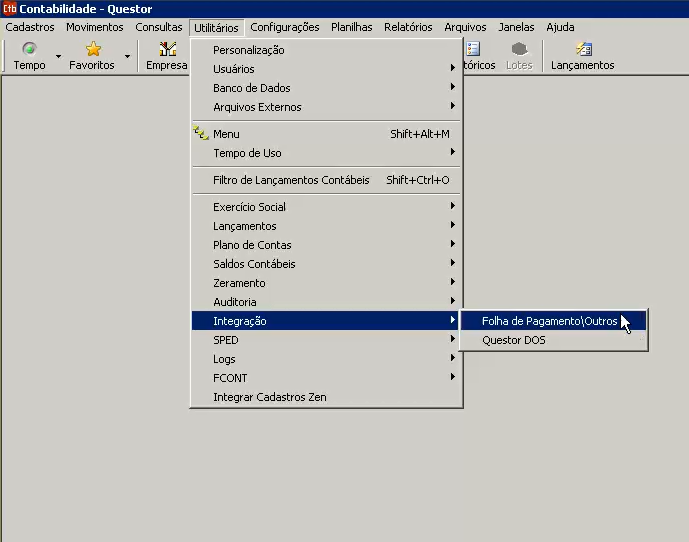Screen dimensions: 689x542
Task: Expand the Tempo dropdown arrow
Action: tap(58, 57)
